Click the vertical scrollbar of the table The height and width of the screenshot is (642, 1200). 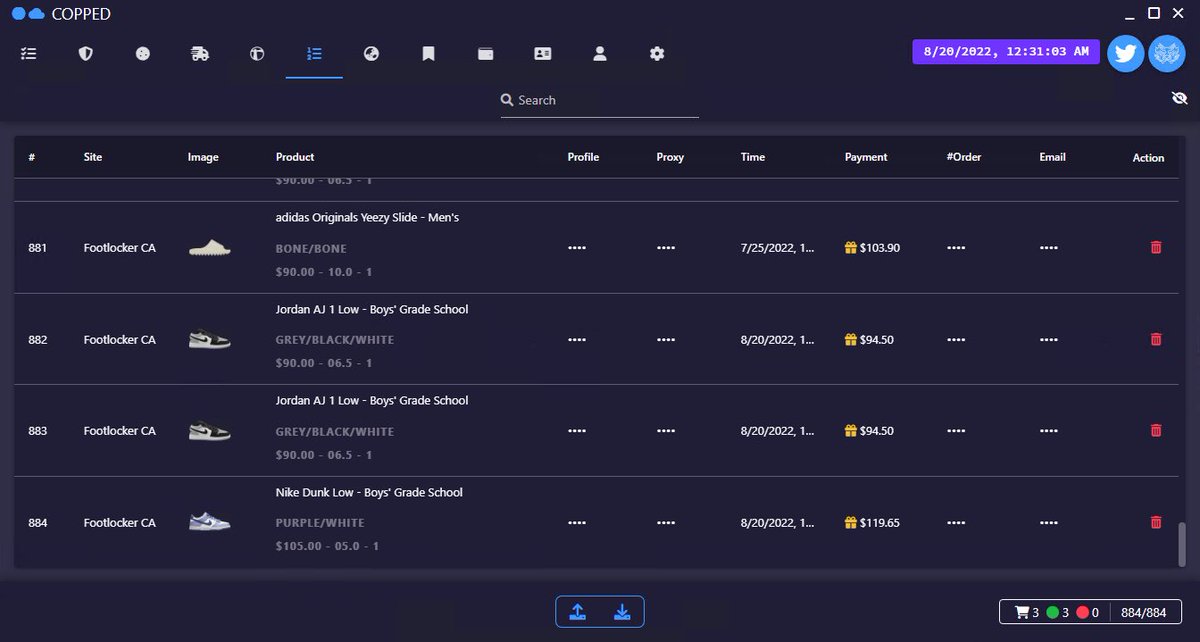[x=1181, y=544]
